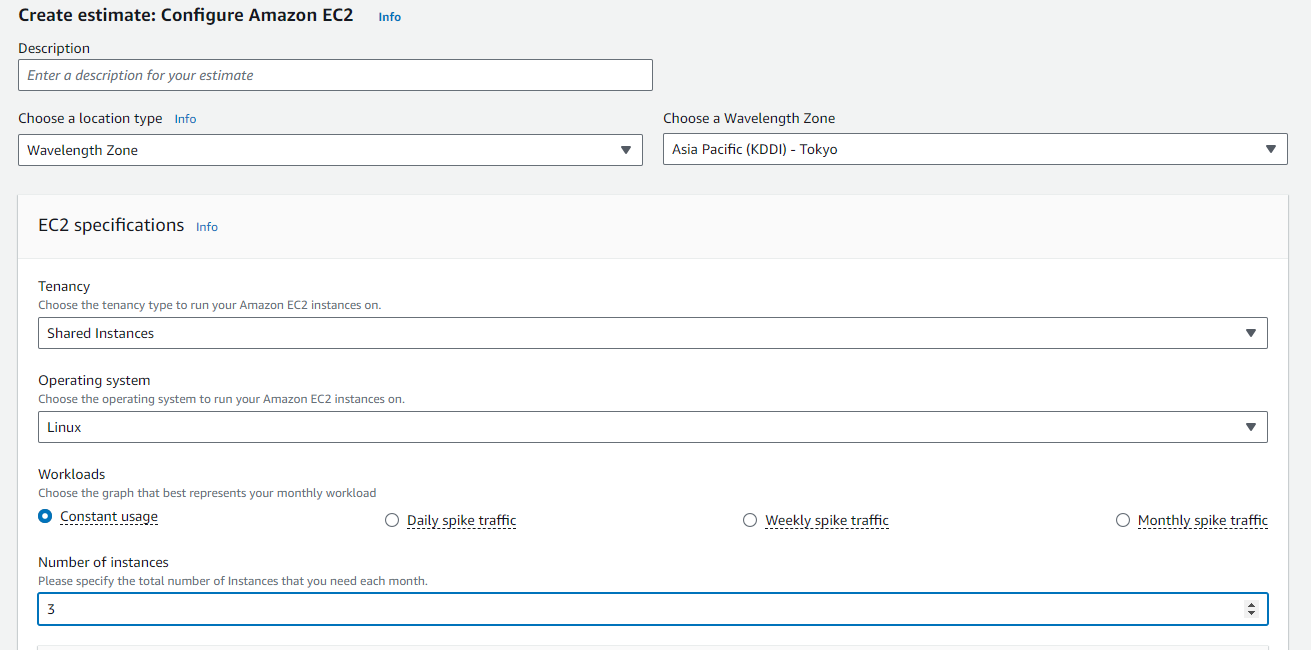This screenshot has width=1311, height=650.
Task: Click the Description input field
Action: (x=335, y=75)
